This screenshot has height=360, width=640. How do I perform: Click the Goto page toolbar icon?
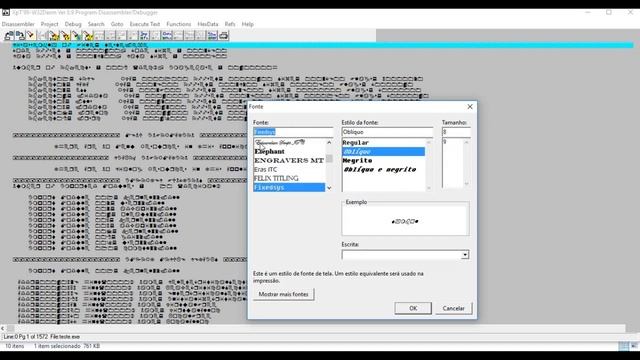coord(76,36)
